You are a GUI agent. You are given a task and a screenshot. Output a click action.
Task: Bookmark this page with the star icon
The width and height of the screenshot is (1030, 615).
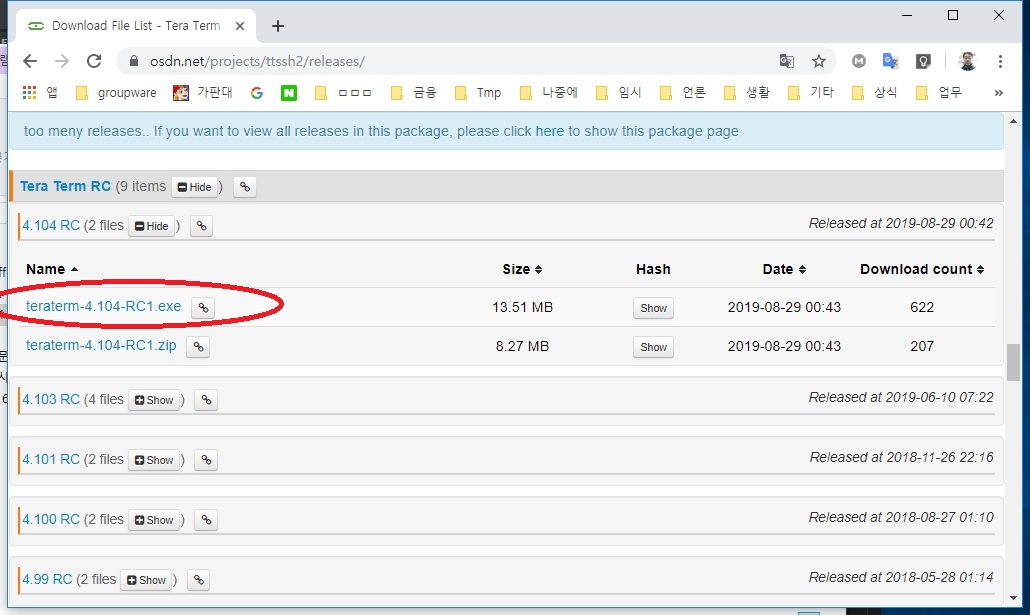[x=818, y=61]
